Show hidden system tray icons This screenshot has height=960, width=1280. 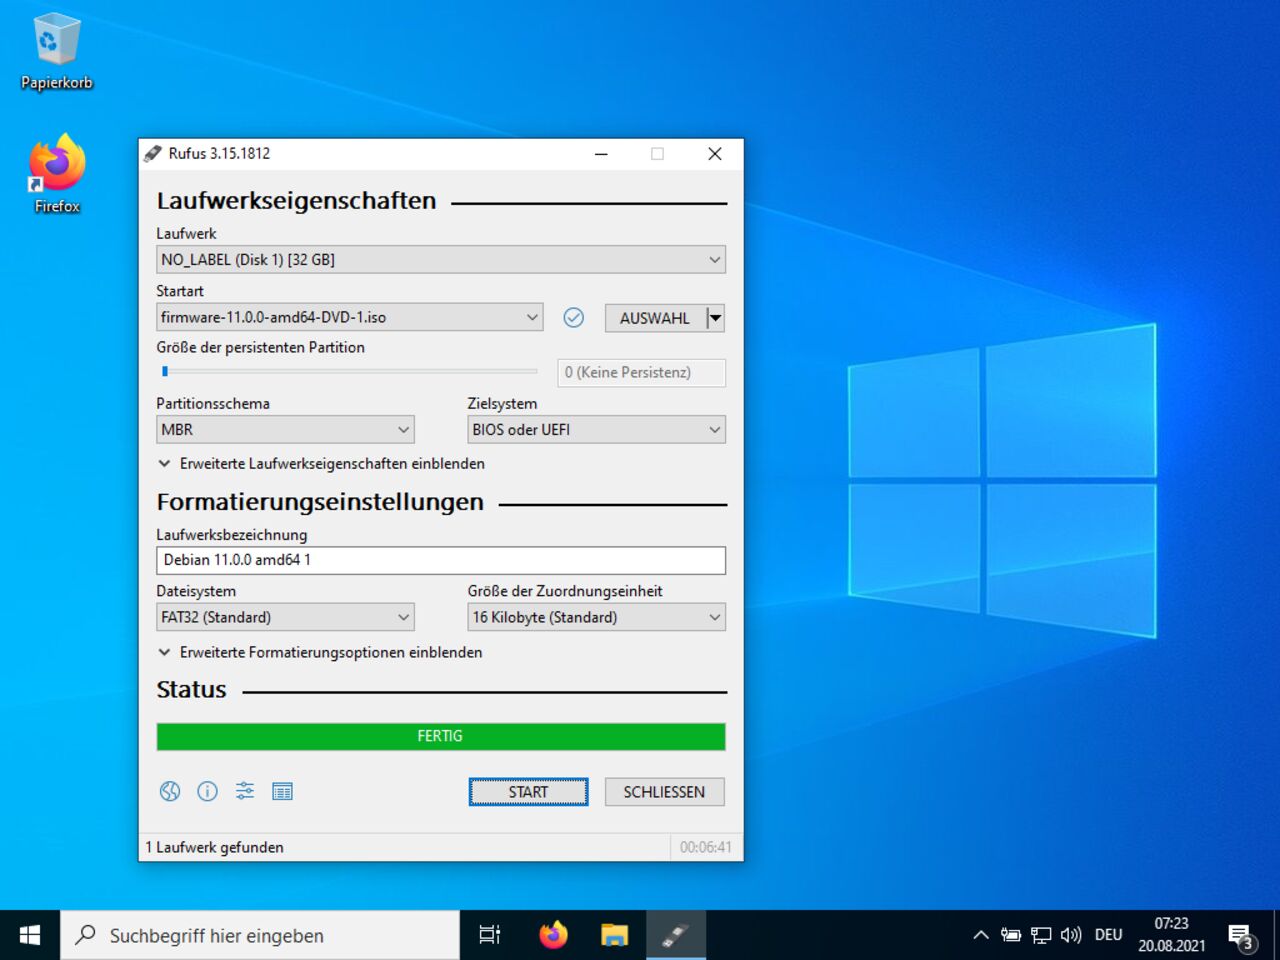click(x=981, y=935)
